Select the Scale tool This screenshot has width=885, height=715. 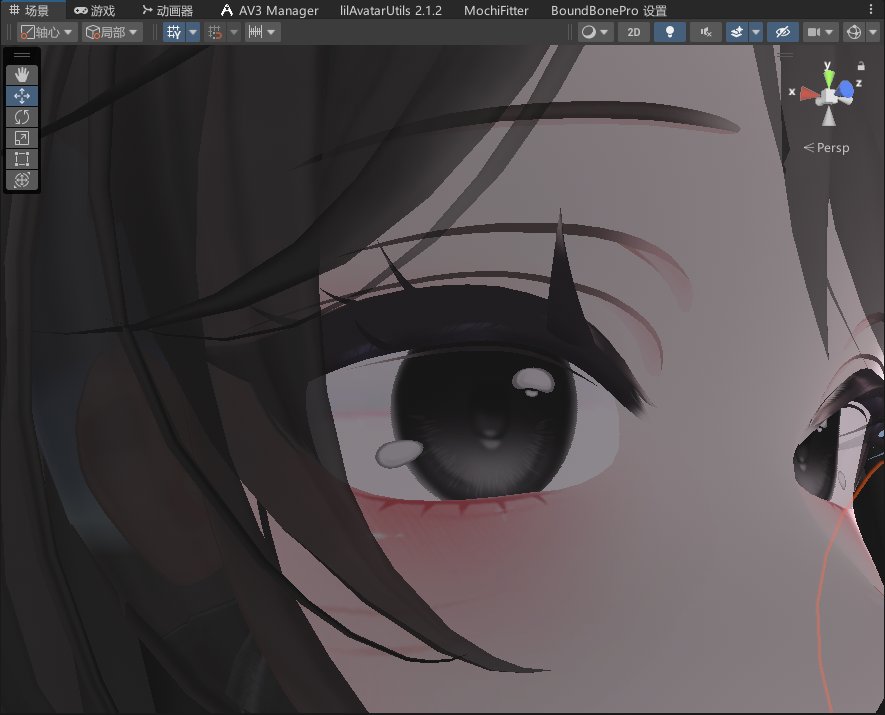[22, 138]
